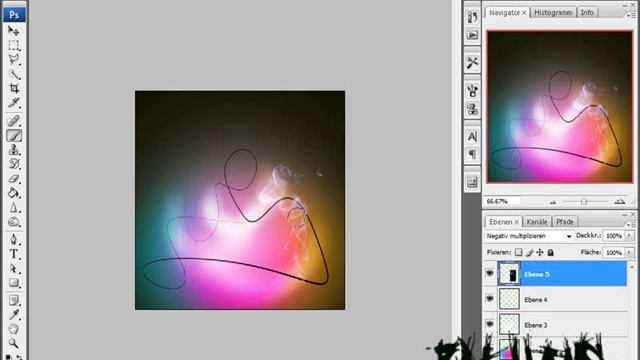The height and width of the screenshot is (360, 640).
Task: Select the Rectangle shape tool
Action: click(14, 283)
